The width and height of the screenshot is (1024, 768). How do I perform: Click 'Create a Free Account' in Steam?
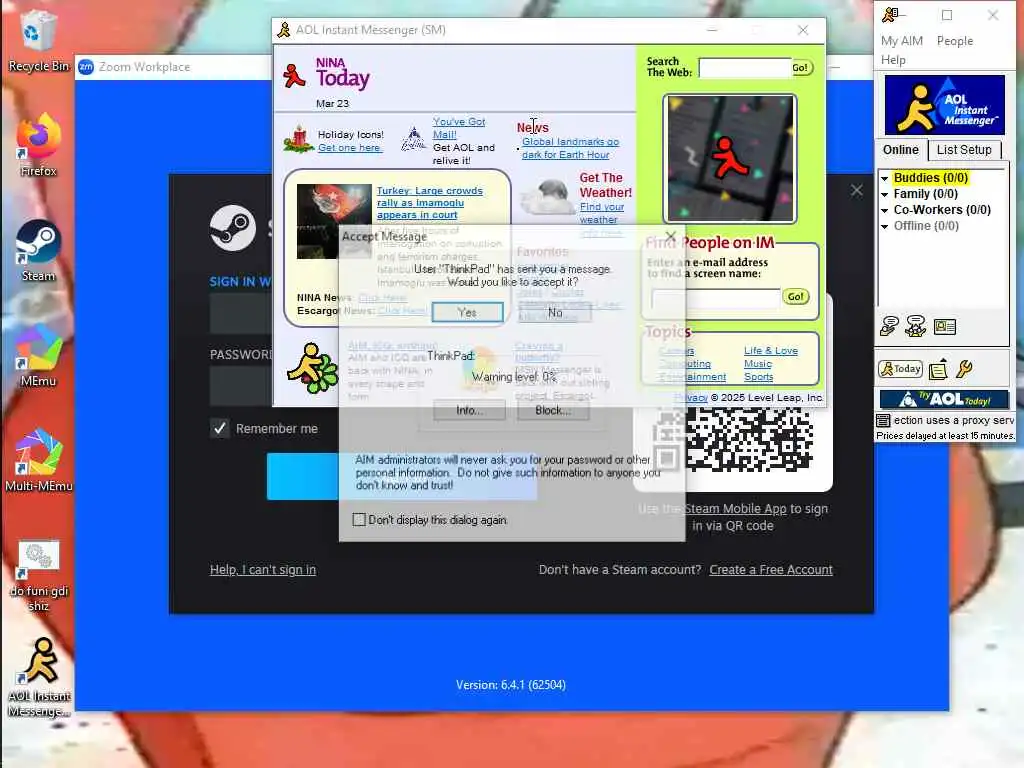point(771,569)
